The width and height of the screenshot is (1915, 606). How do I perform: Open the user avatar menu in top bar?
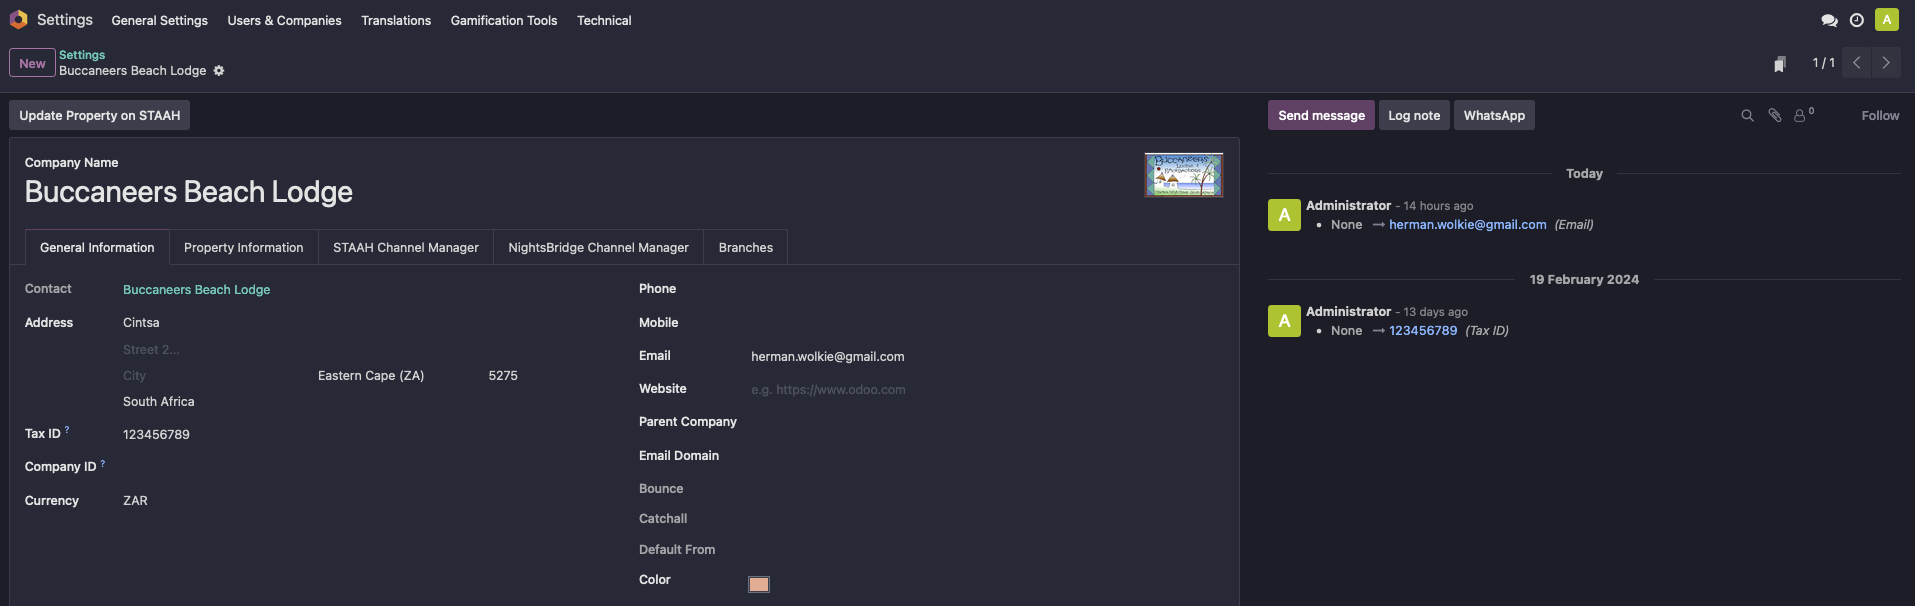click(1886, 19)
